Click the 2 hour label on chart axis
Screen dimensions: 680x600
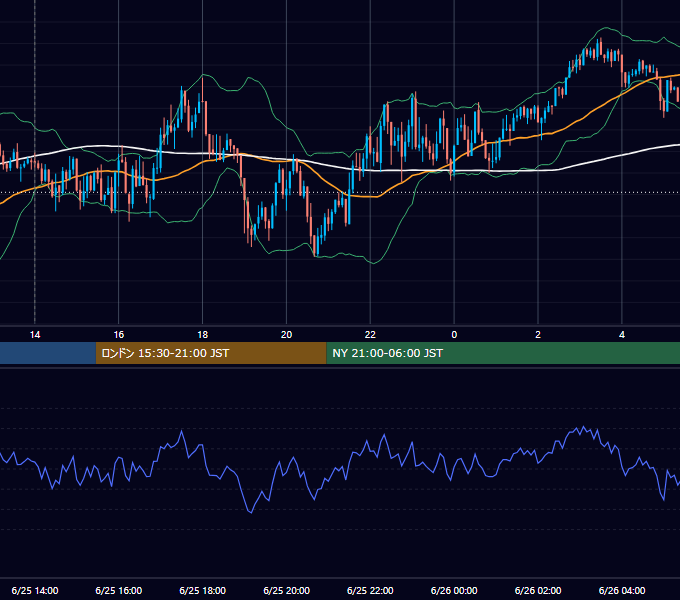coord(538,335)
